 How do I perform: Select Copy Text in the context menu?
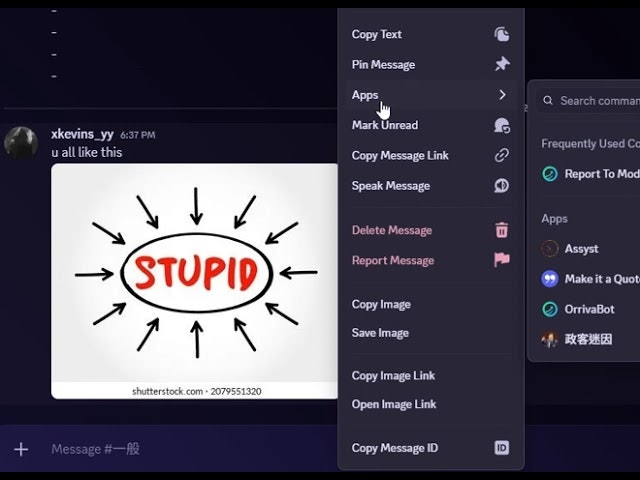click(431, 34)
